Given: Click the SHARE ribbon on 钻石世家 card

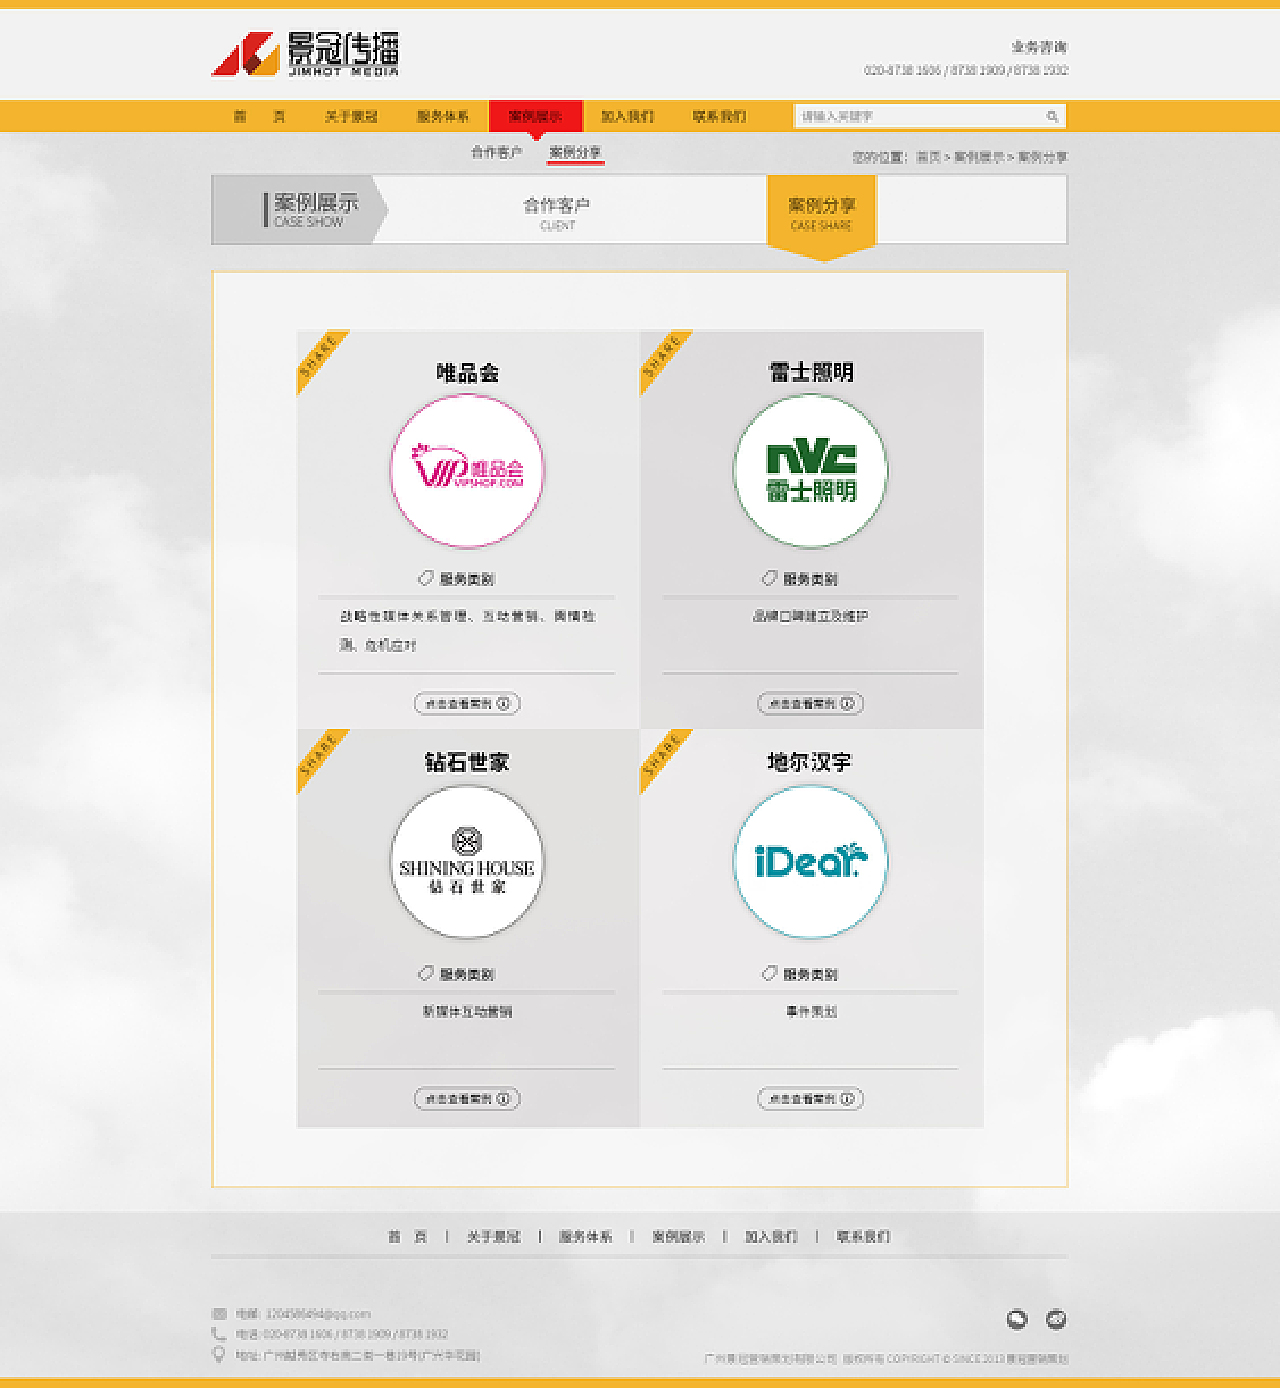Looking at the screenshot, I should [318, 755].
